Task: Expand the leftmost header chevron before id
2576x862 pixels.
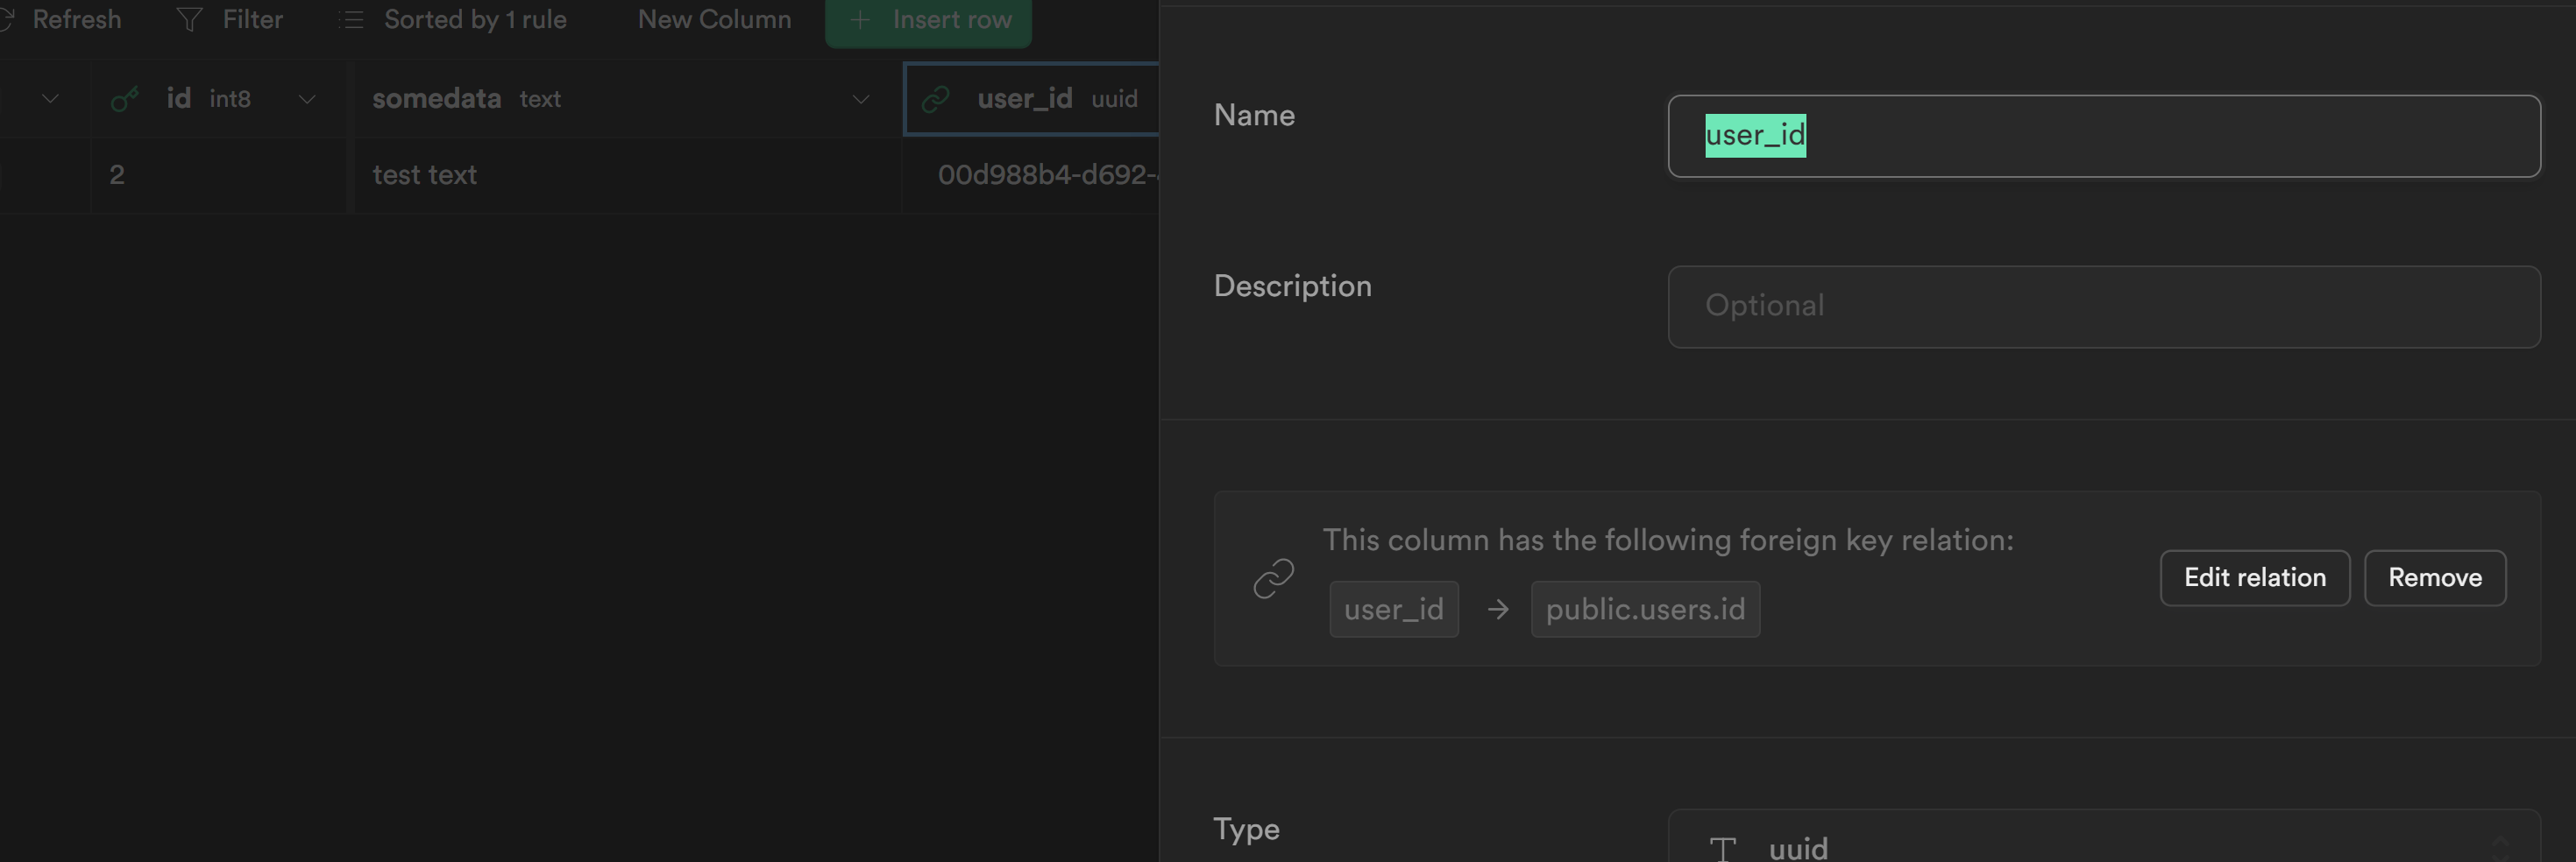Action: [x=50, y=99]
